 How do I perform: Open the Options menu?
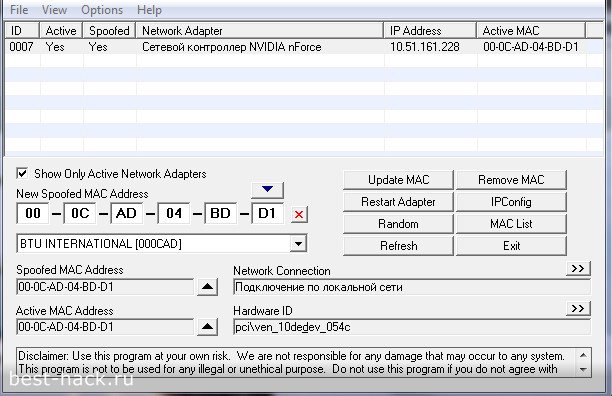[102, 10]
